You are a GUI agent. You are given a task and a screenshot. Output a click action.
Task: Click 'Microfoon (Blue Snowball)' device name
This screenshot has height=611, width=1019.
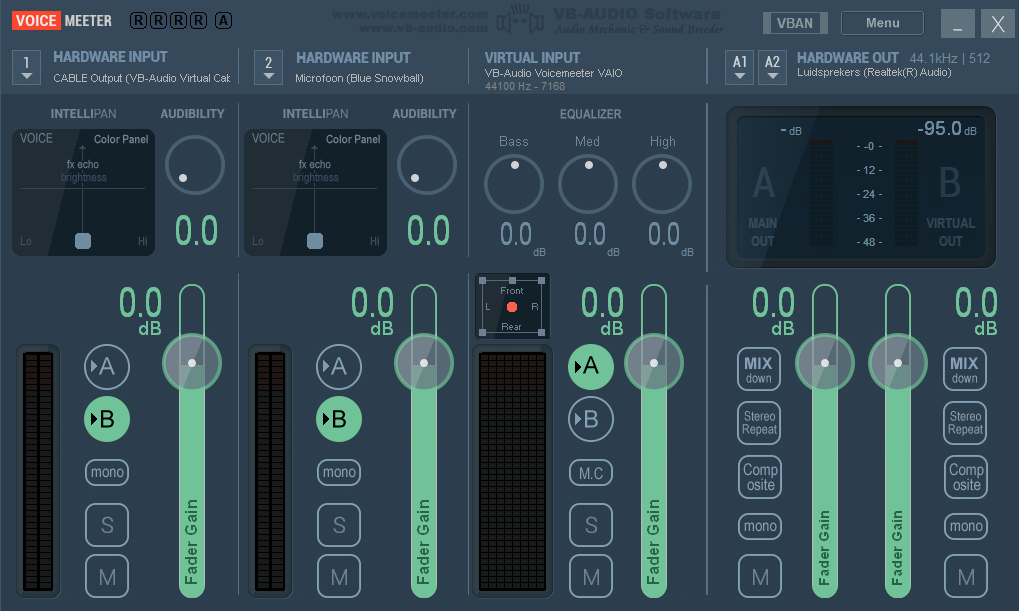tap(359, 78)
